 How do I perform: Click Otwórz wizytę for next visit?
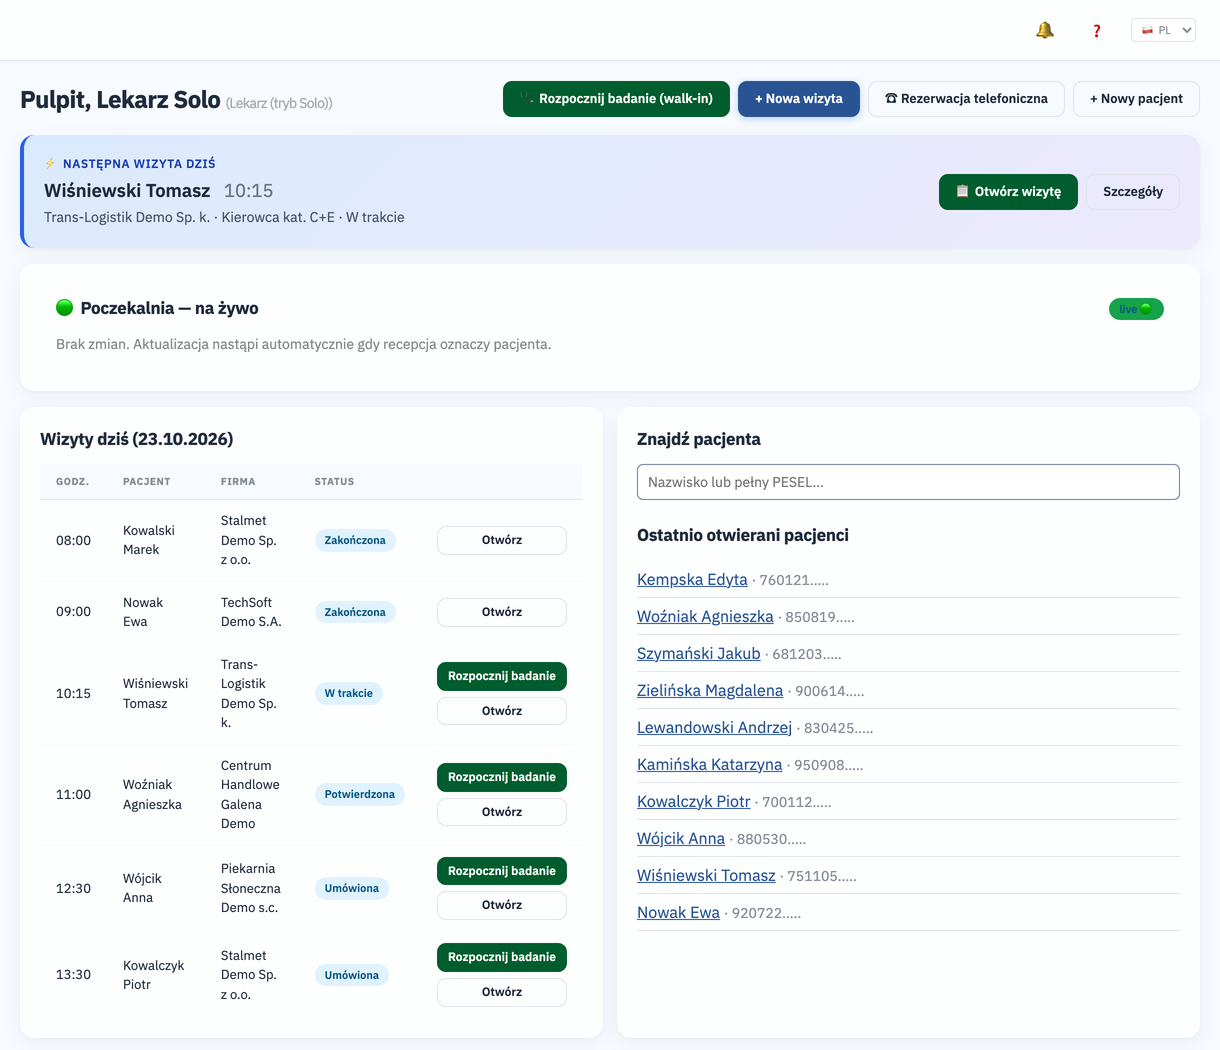(1008, 192)
